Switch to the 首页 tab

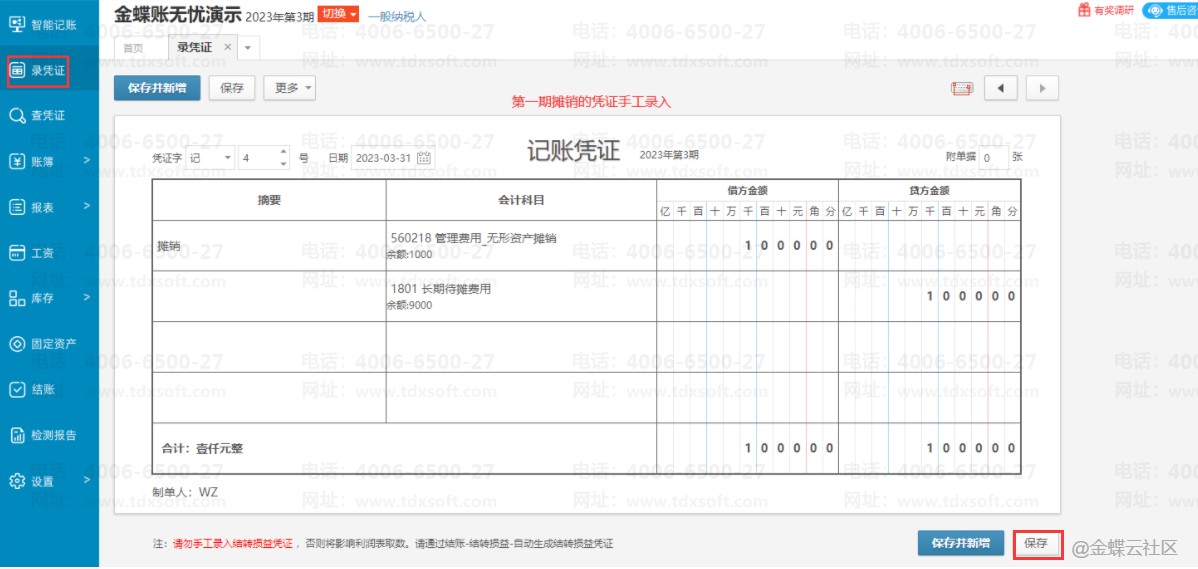point(132,47)
